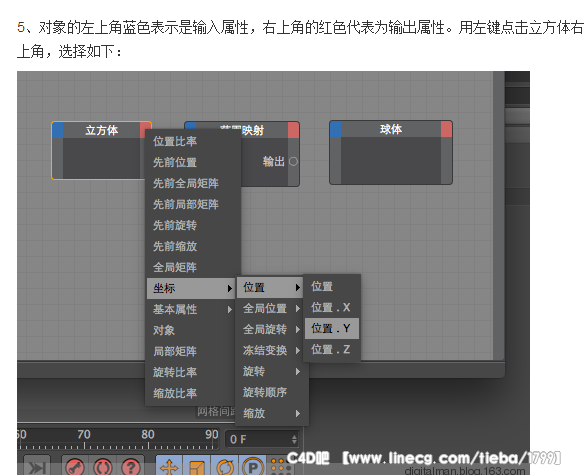
Task: Pick 全局矩阵 from the port menu
Action: (x=192, y=267)
